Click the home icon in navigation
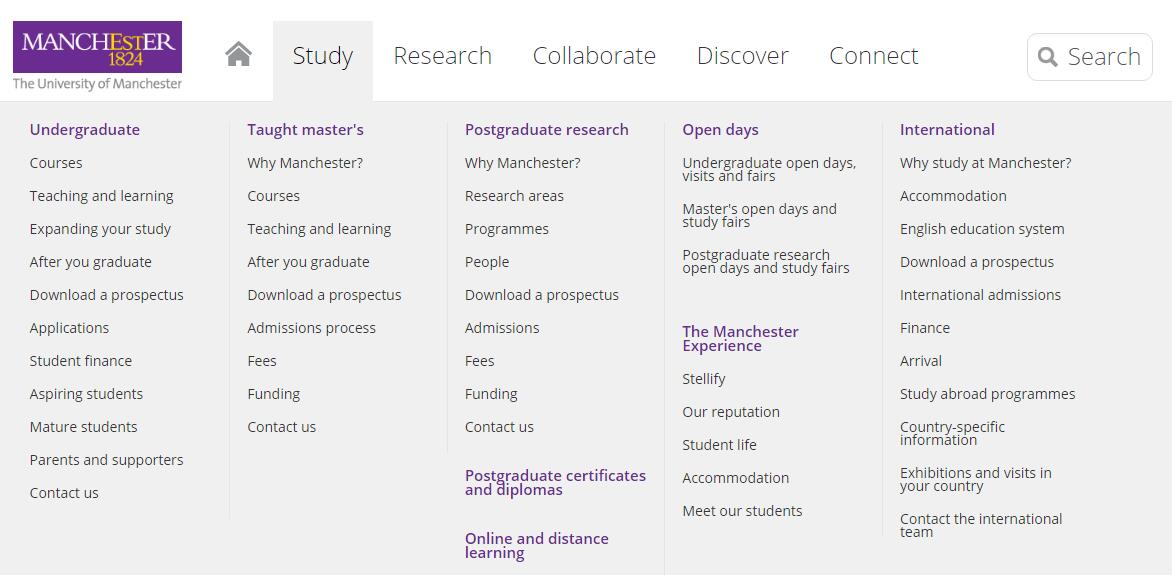This screenshot has width=1172, height=575. 238,55
